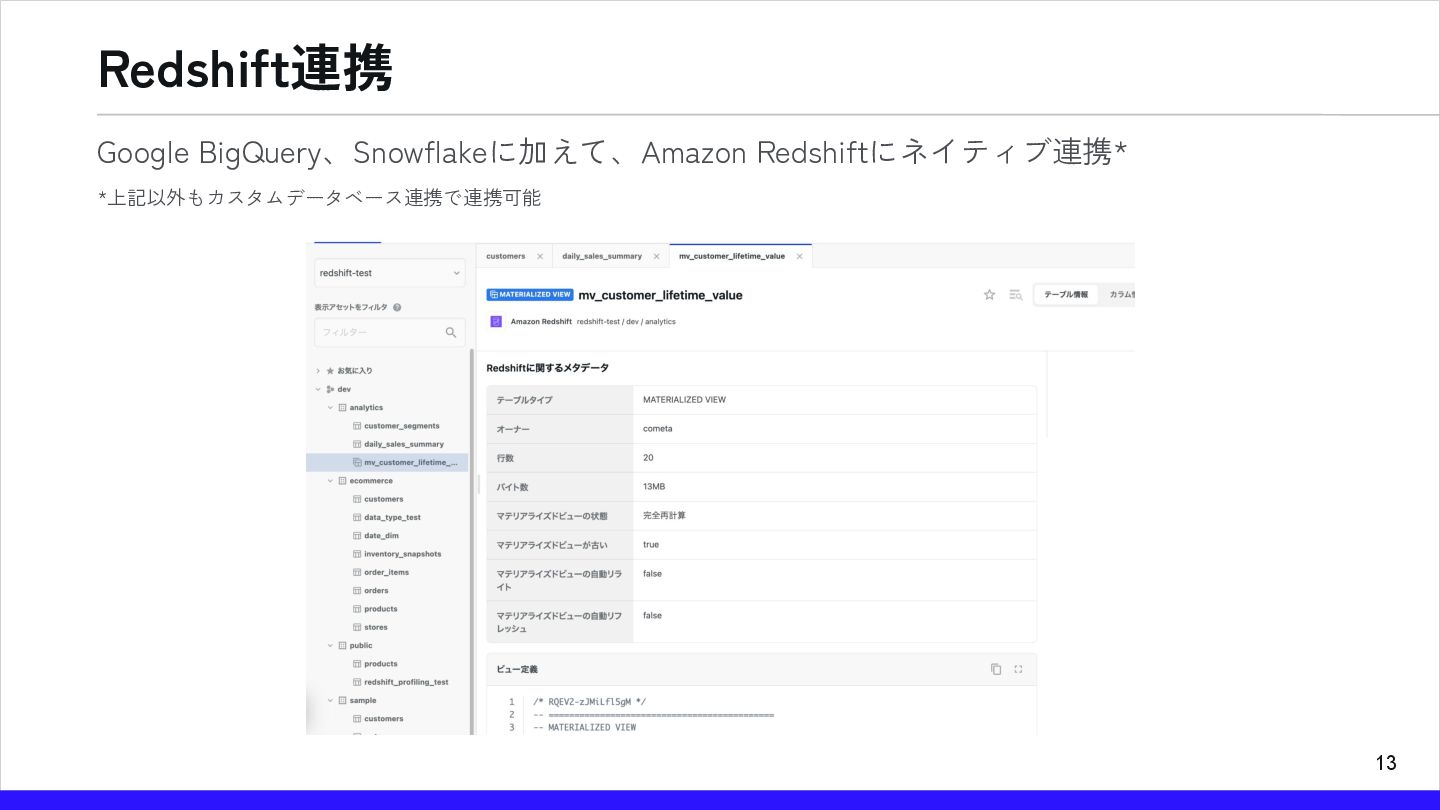
Task: Collapse the analytics schema
Action: pos(331,408)
